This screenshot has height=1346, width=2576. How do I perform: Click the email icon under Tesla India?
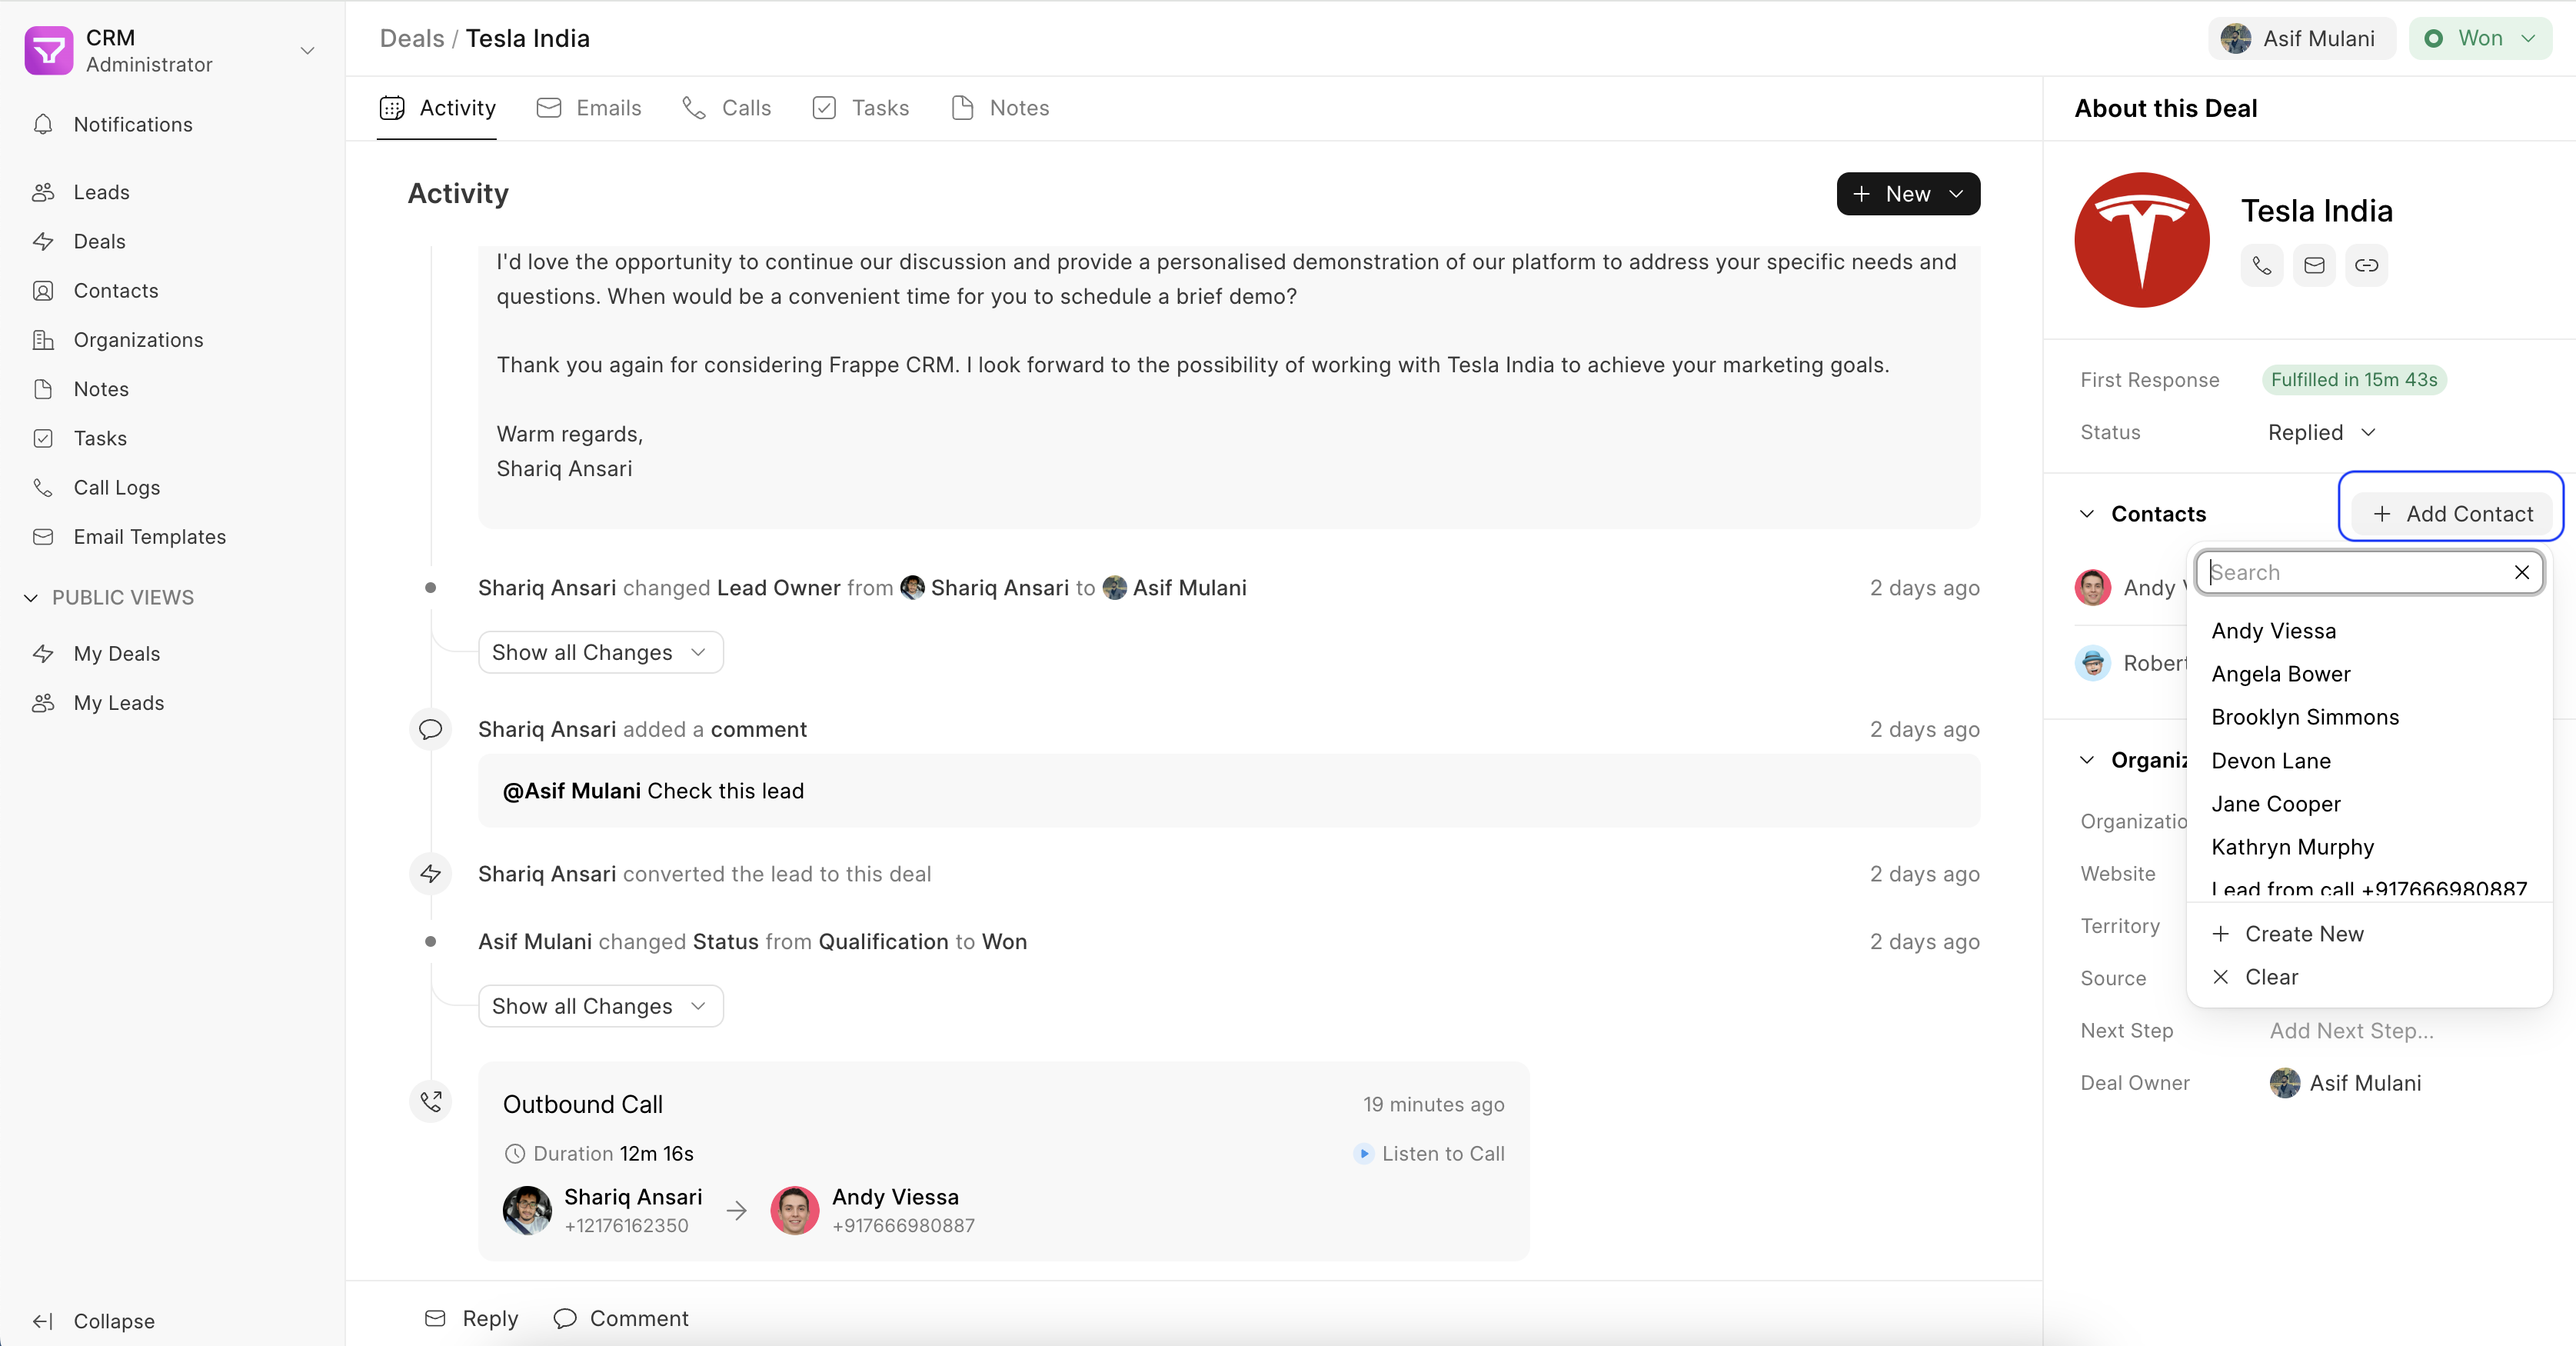(2313, 265)
